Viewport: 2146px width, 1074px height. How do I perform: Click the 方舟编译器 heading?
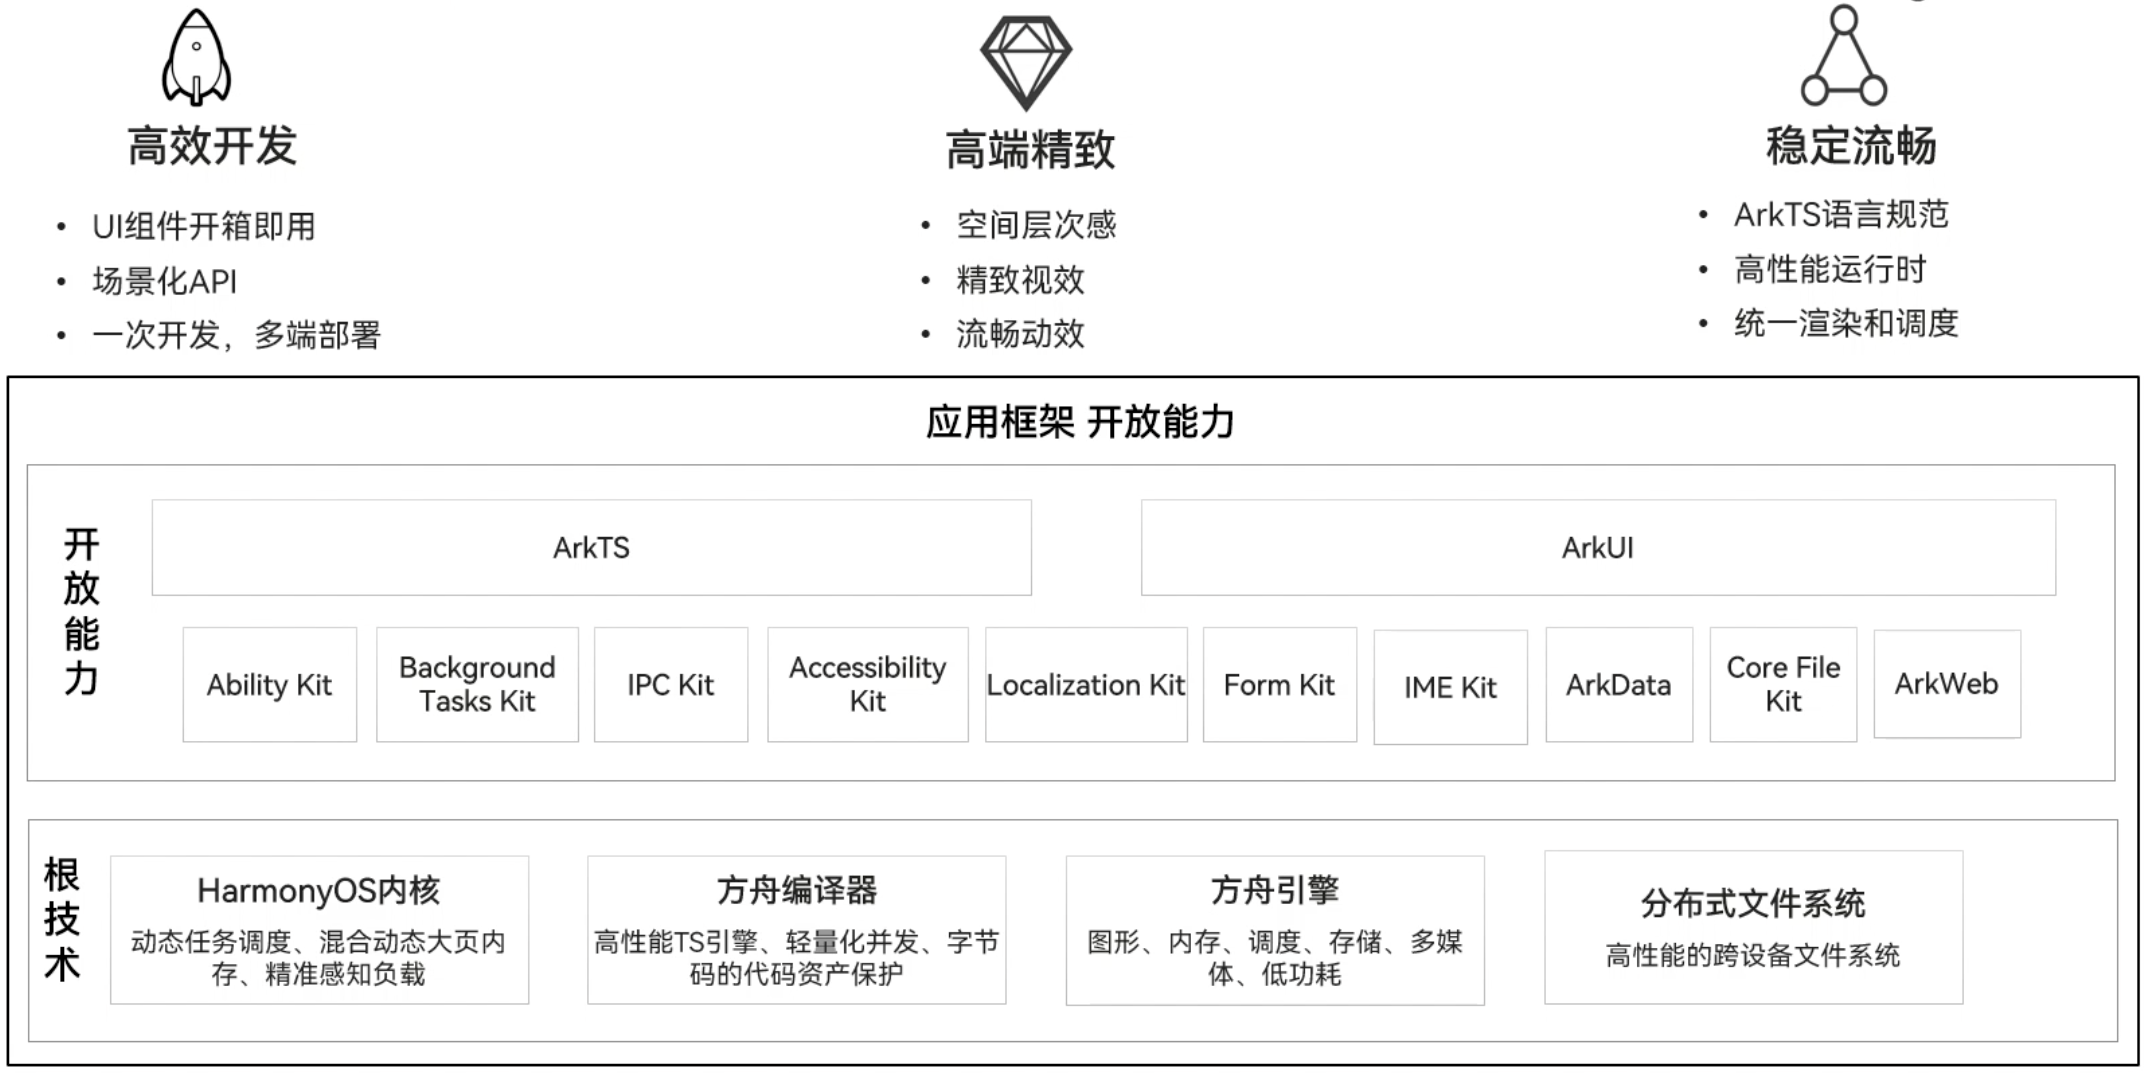coord(797,890)
